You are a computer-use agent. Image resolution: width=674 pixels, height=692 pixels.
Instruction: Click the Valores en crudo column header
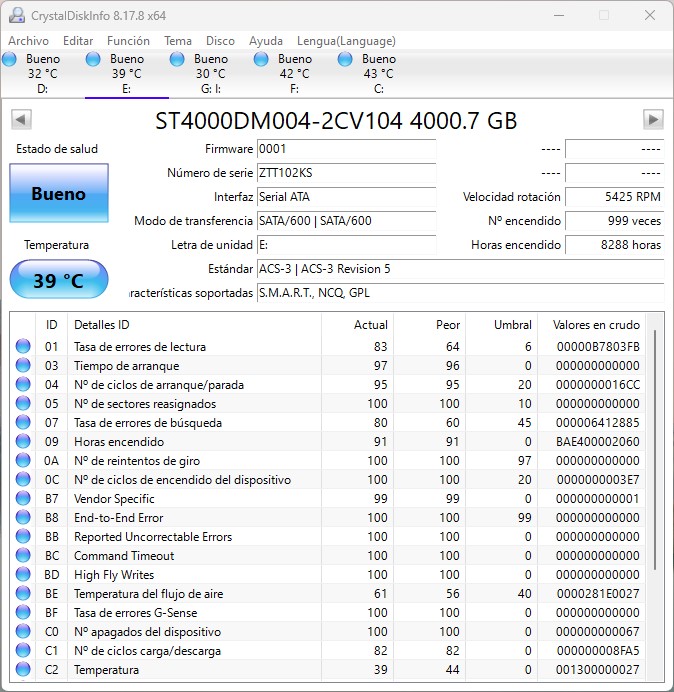[591, 325]
